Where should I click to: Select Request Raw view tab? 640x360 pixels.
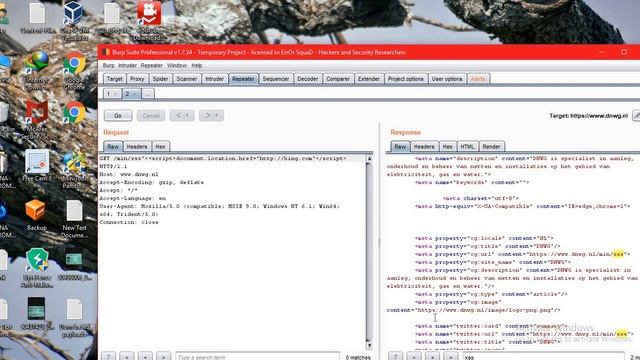113,147
